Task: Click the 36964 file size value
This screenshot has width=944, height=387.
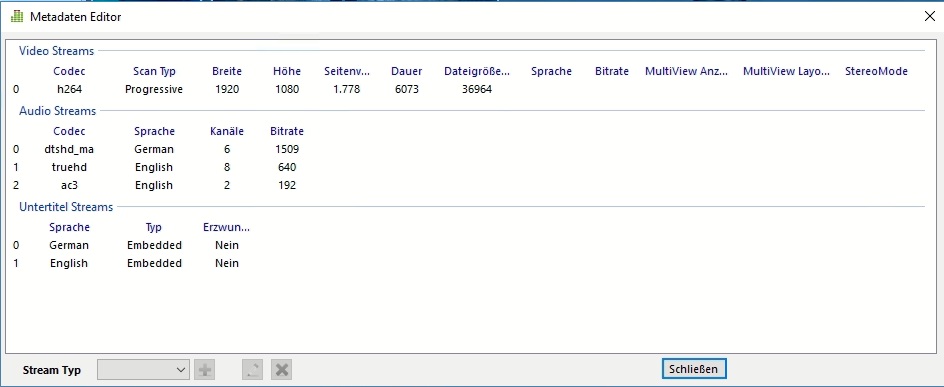Action: pos(477,89)
